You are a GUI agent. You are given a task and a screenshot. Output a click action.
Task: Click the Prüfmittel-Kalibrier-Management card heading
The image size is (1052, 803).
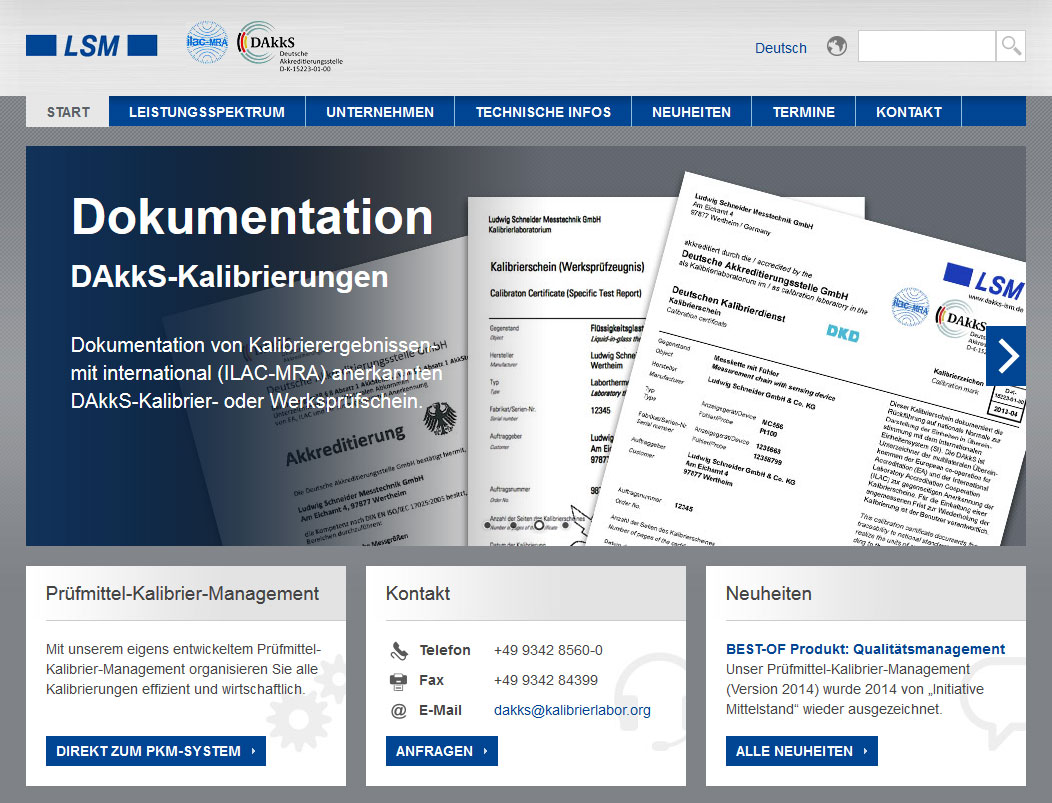[182, 593]
